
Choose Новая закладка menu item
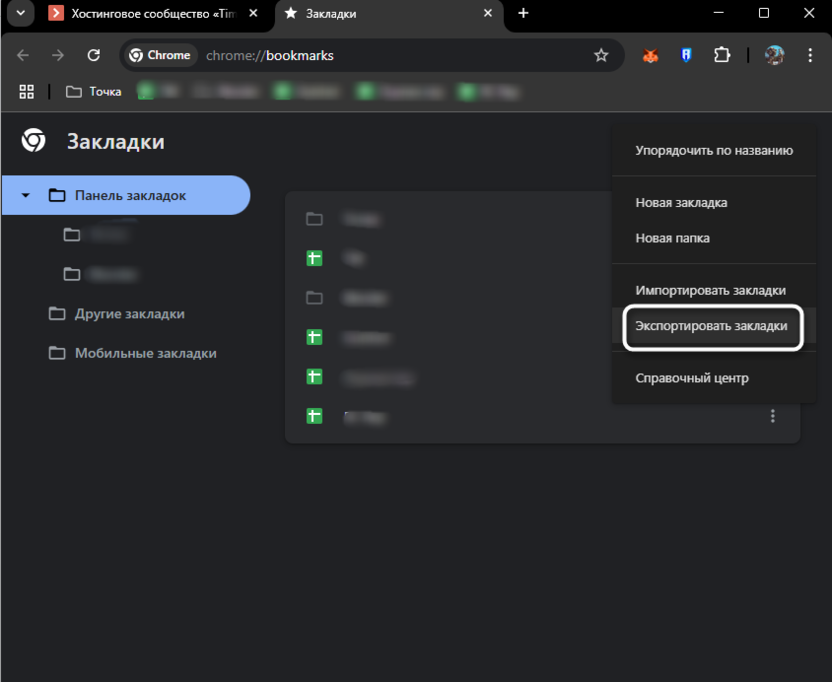click(x=714, y=203)
